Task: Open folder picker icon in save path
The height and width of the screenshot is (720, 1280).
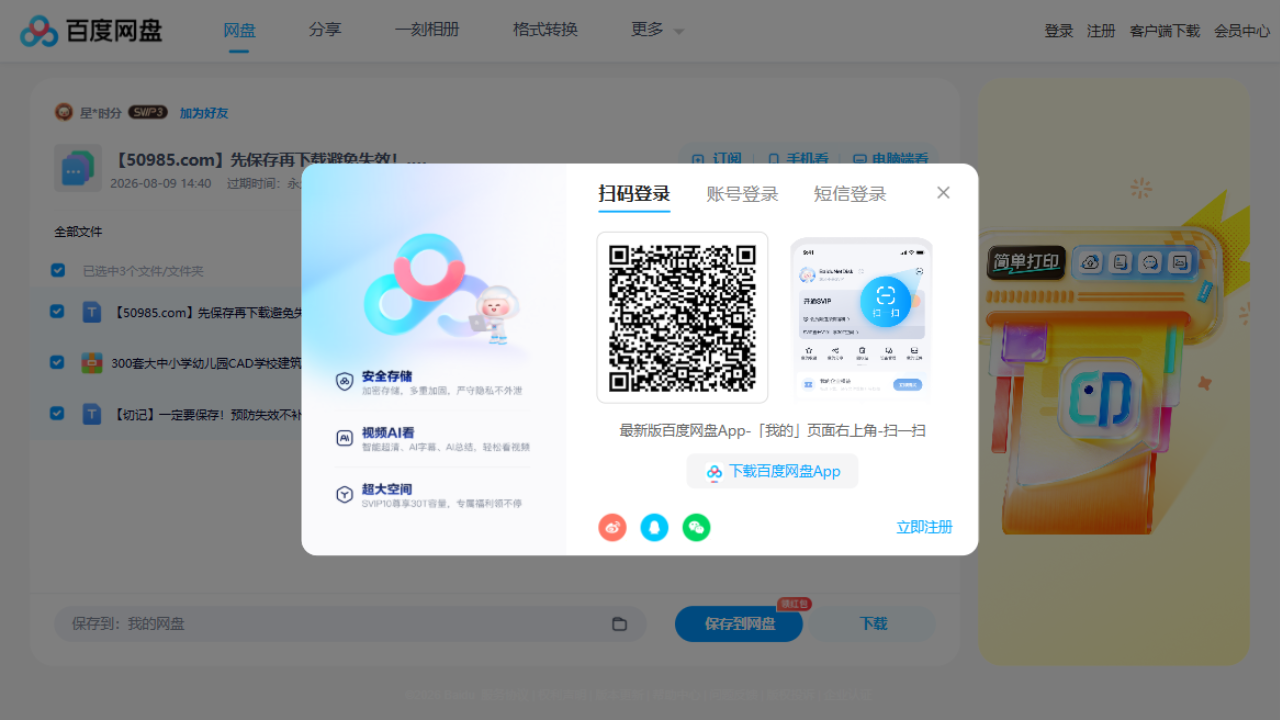Action: 619,624
